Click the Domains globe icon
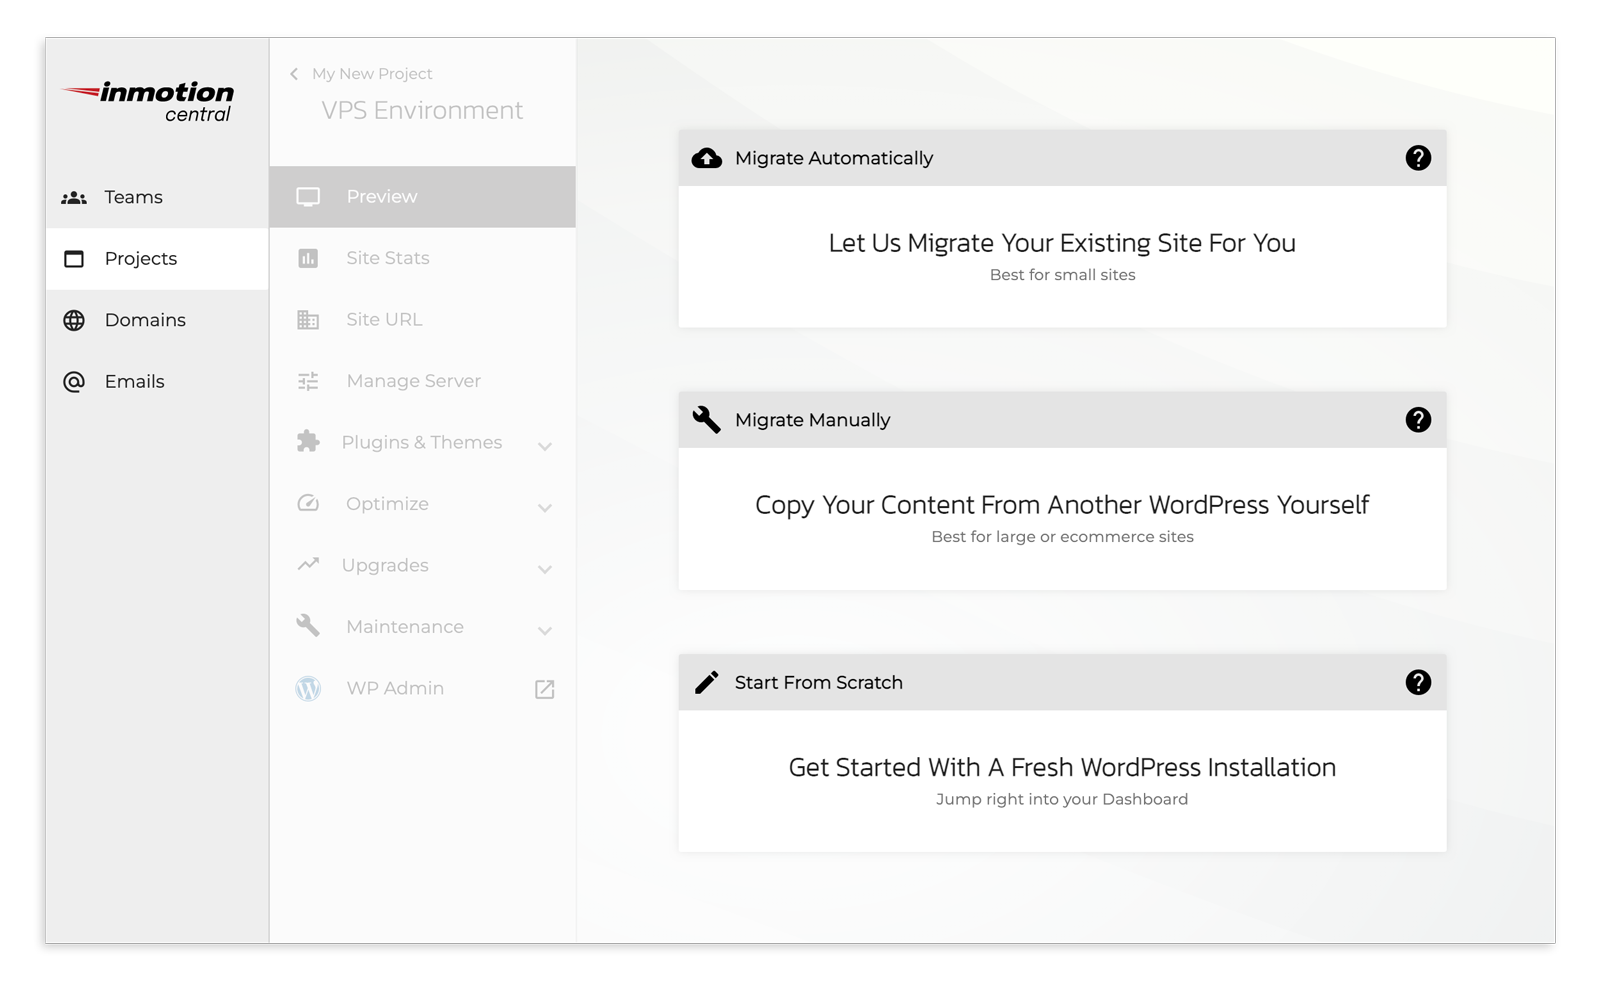 [74, 320]
